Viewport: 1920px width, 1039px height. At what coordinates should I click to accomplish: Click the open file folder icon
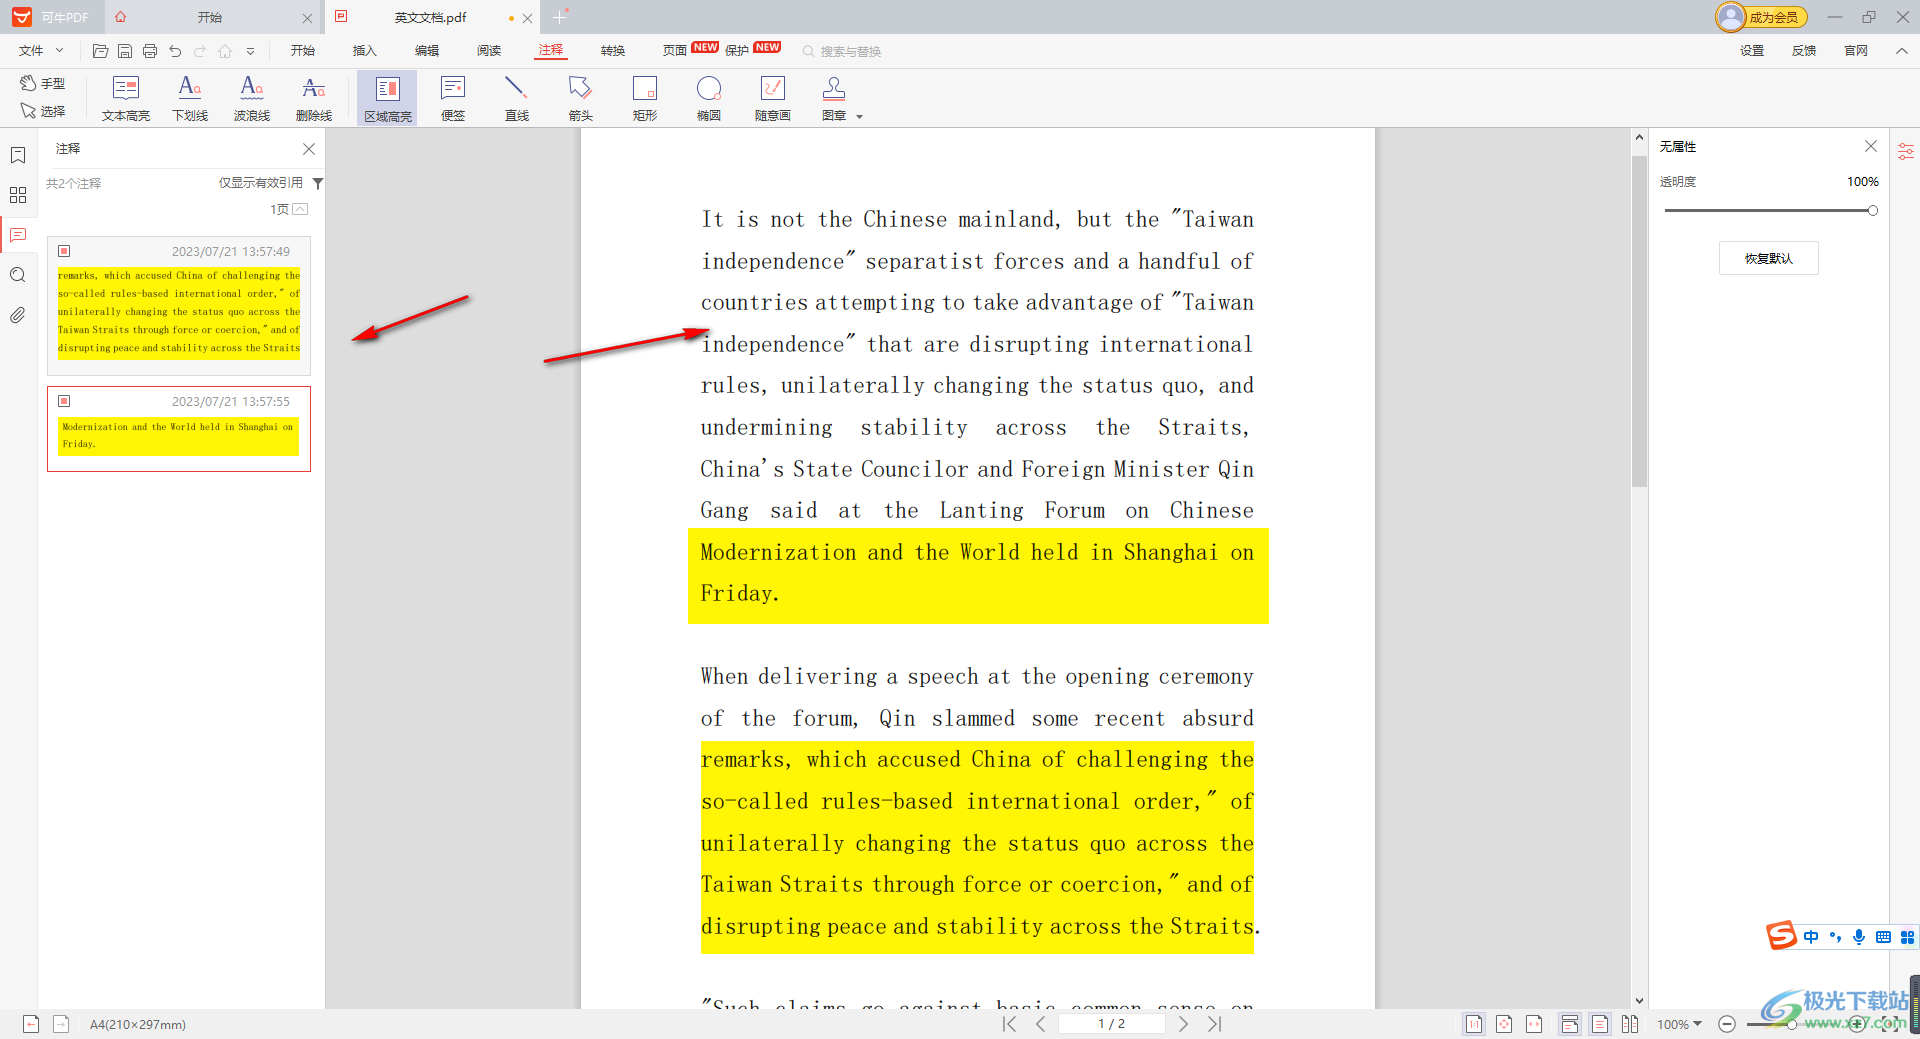click(x=100, y=51)
